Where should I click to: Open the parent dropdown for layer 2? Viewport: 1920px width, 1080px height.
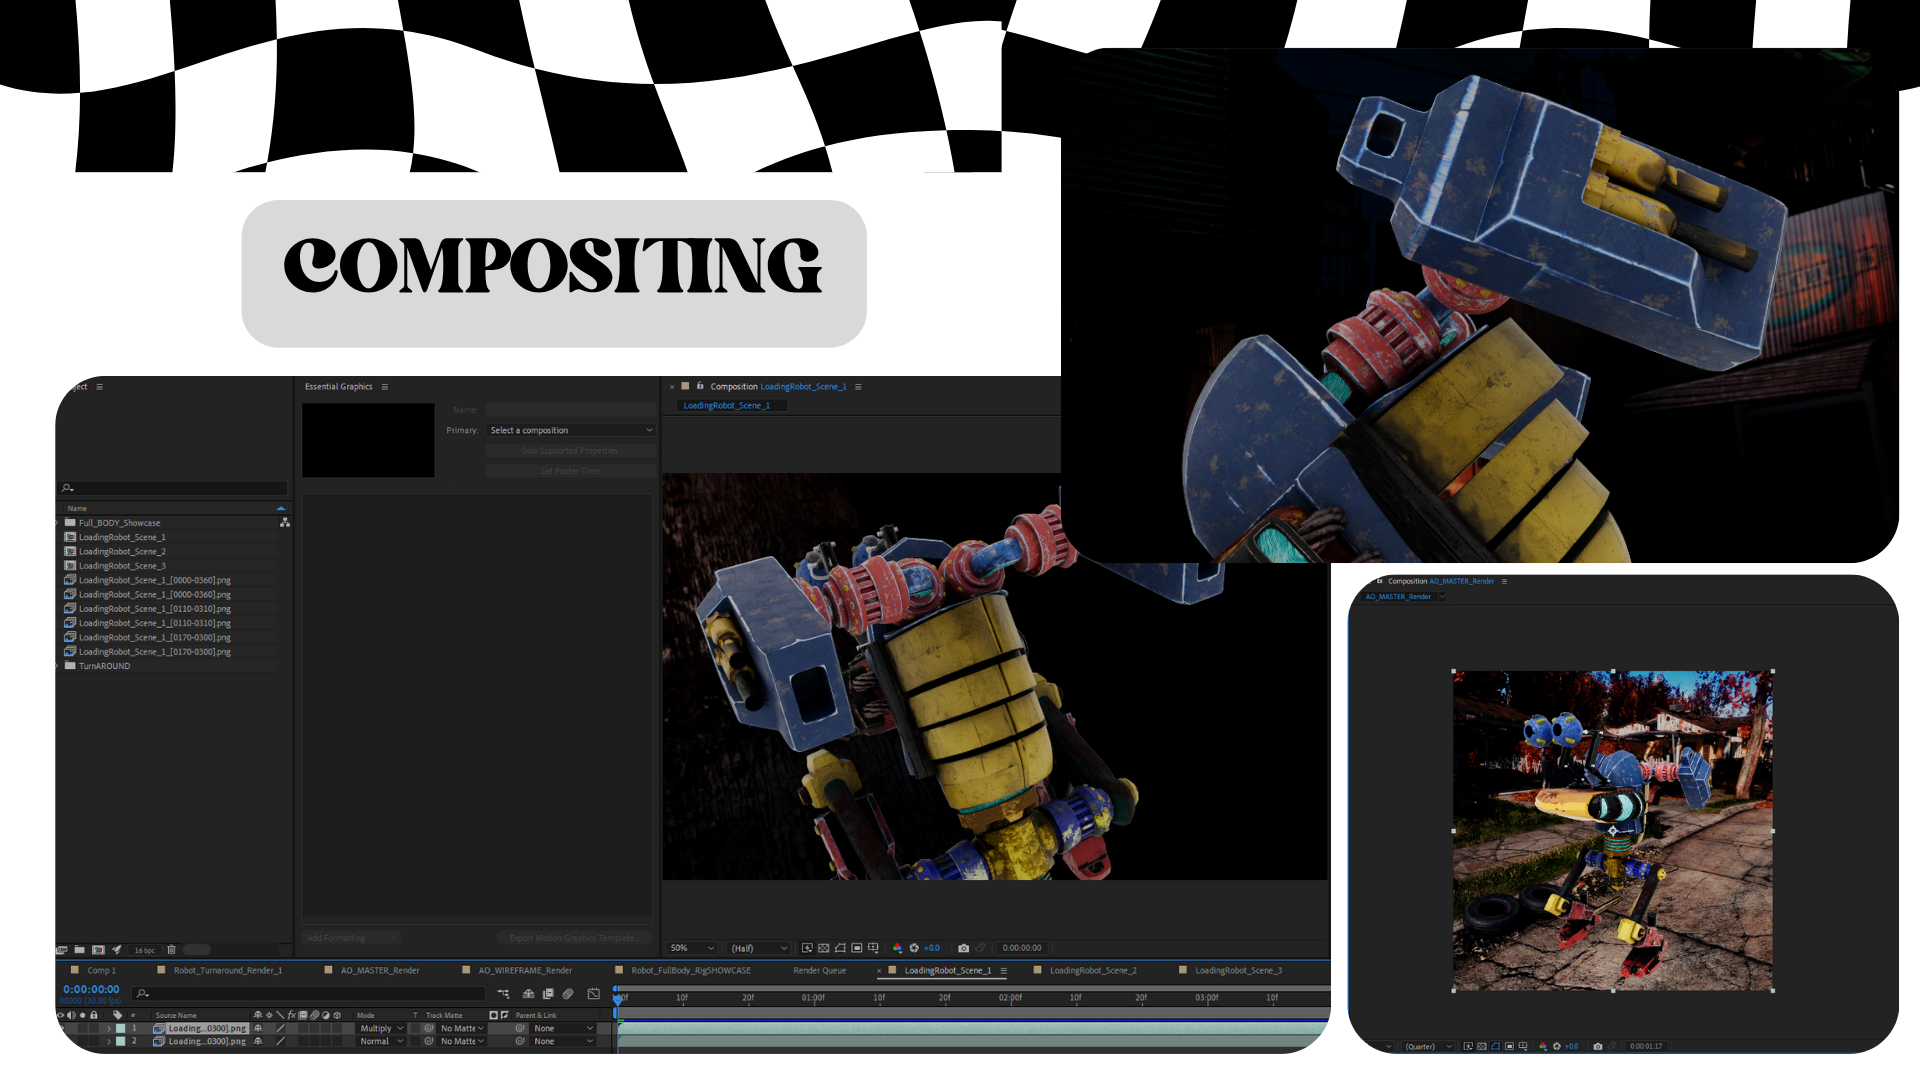click(563, 1042)
